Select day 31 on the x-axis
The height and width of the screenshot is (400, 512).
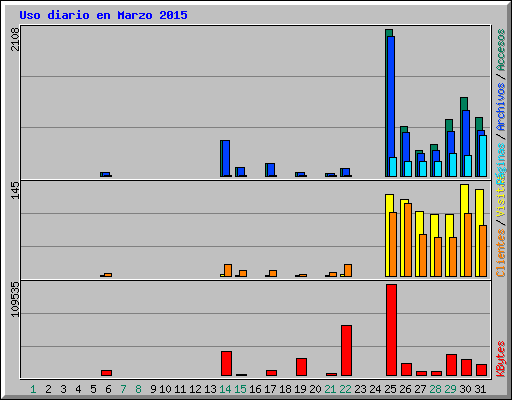pos(480,389)
